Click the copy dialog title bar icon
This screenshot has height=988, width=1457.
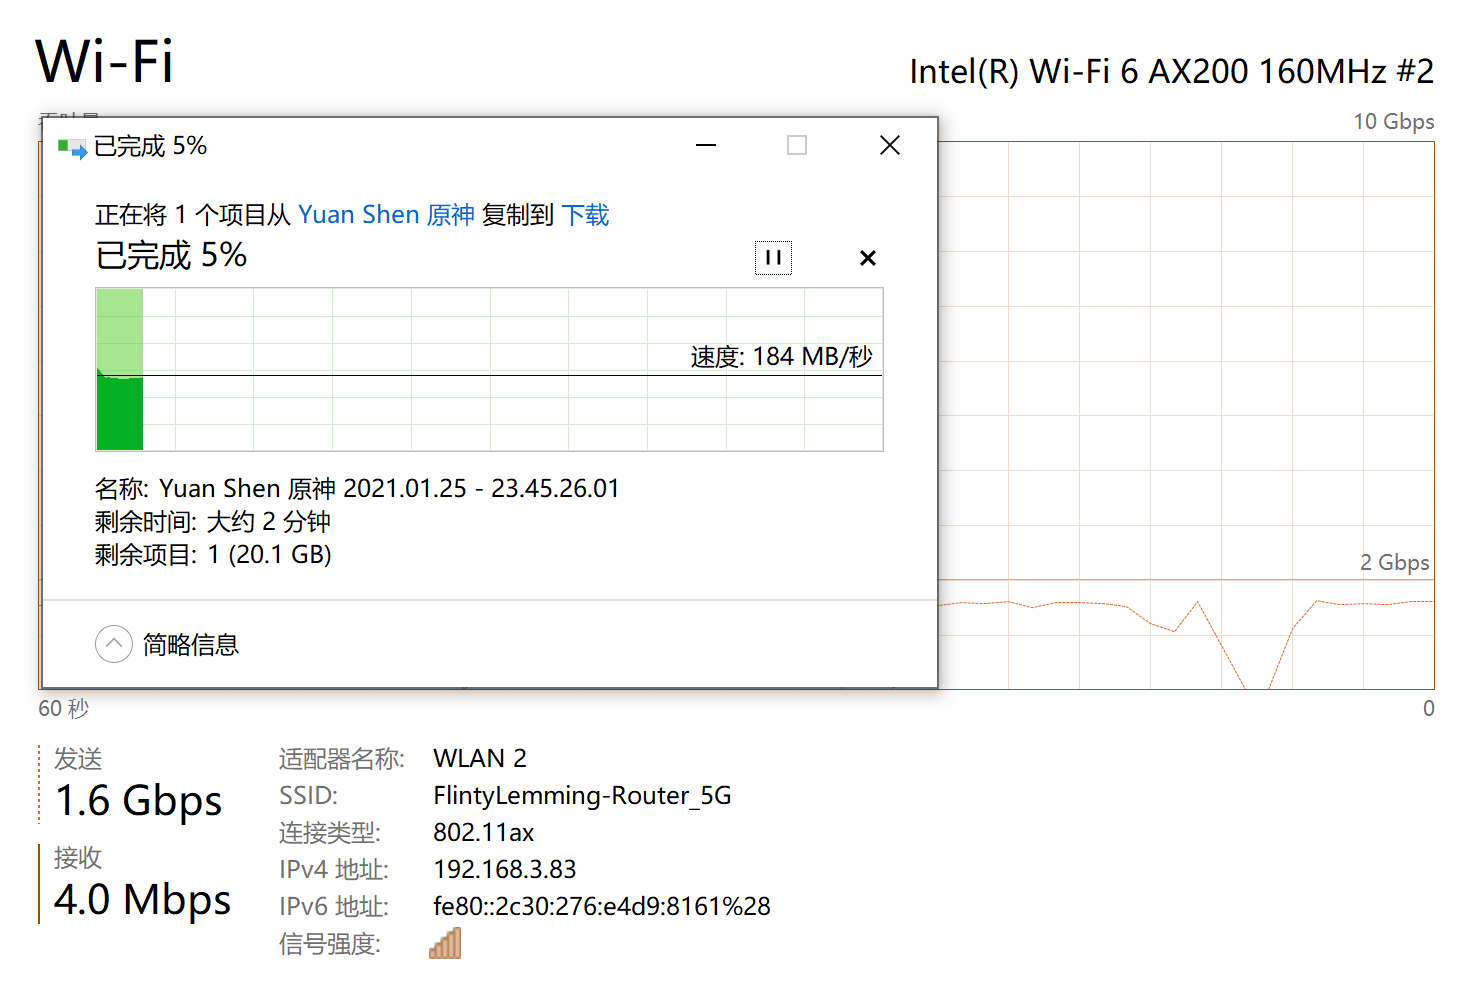tap(72, 148)
